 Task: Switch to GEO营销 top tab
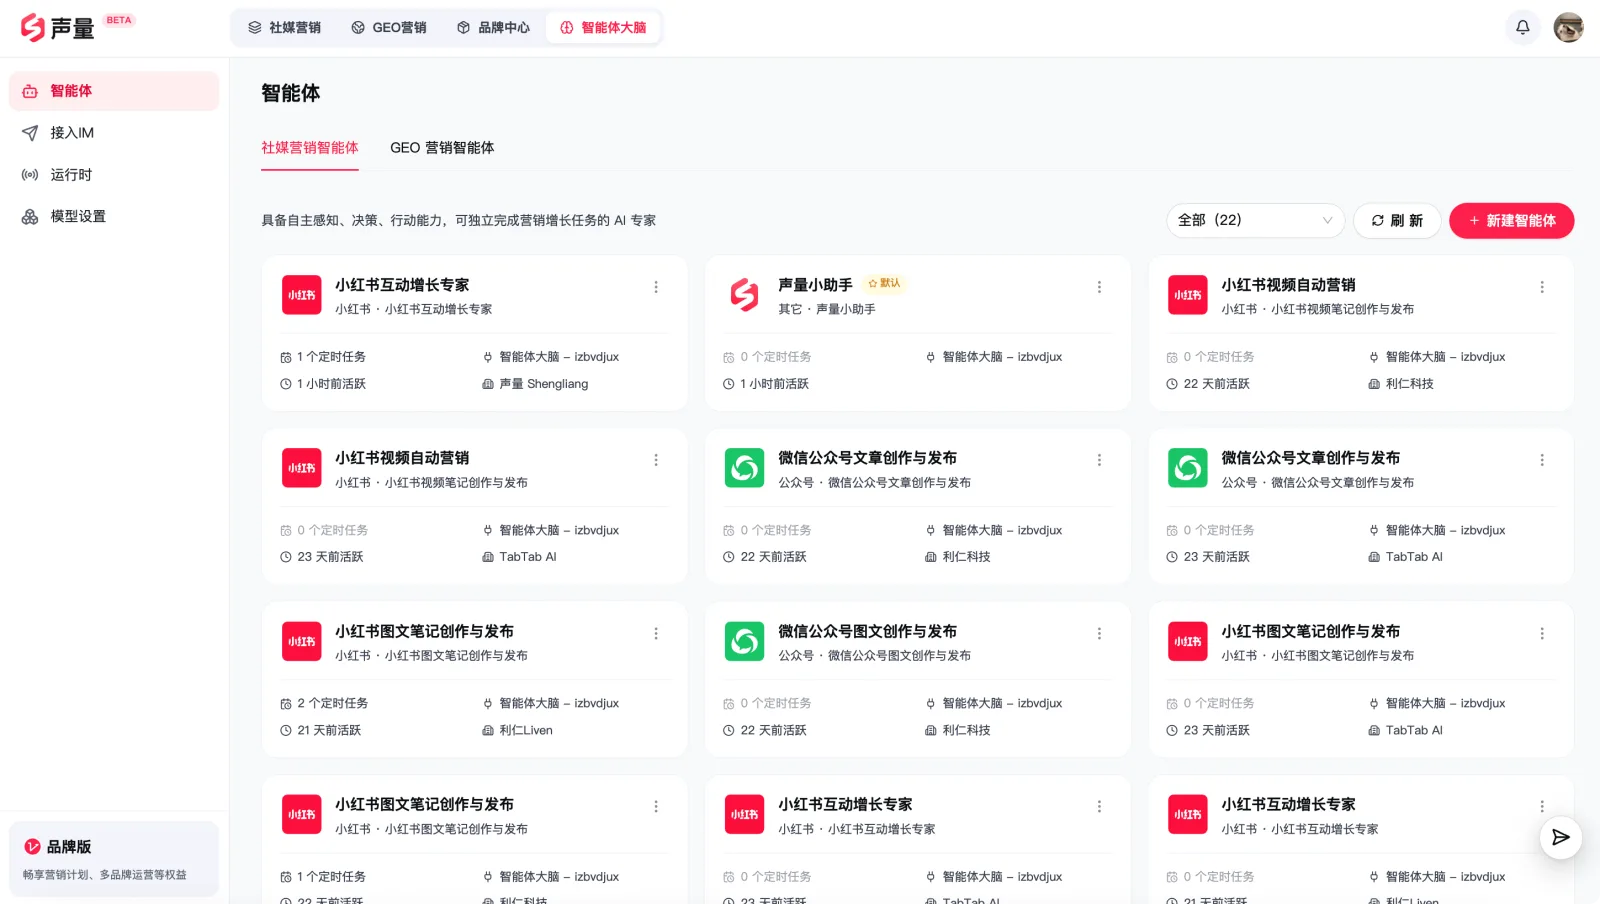coord(389,27)
